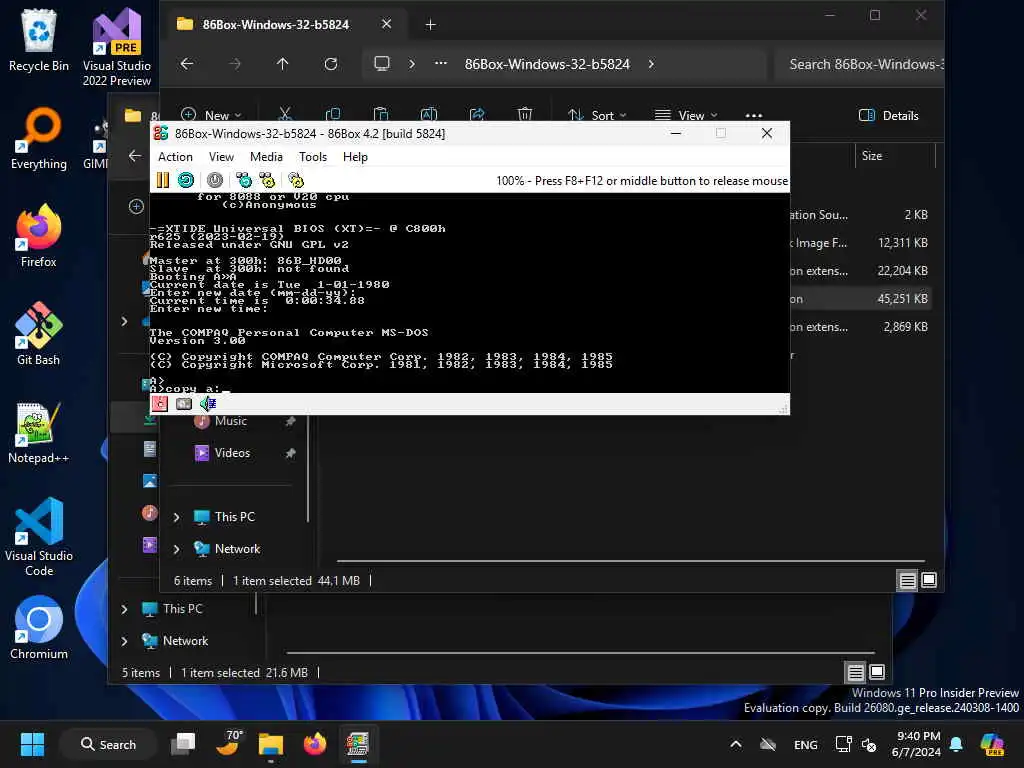Open the View dropdown

(686, 115)
